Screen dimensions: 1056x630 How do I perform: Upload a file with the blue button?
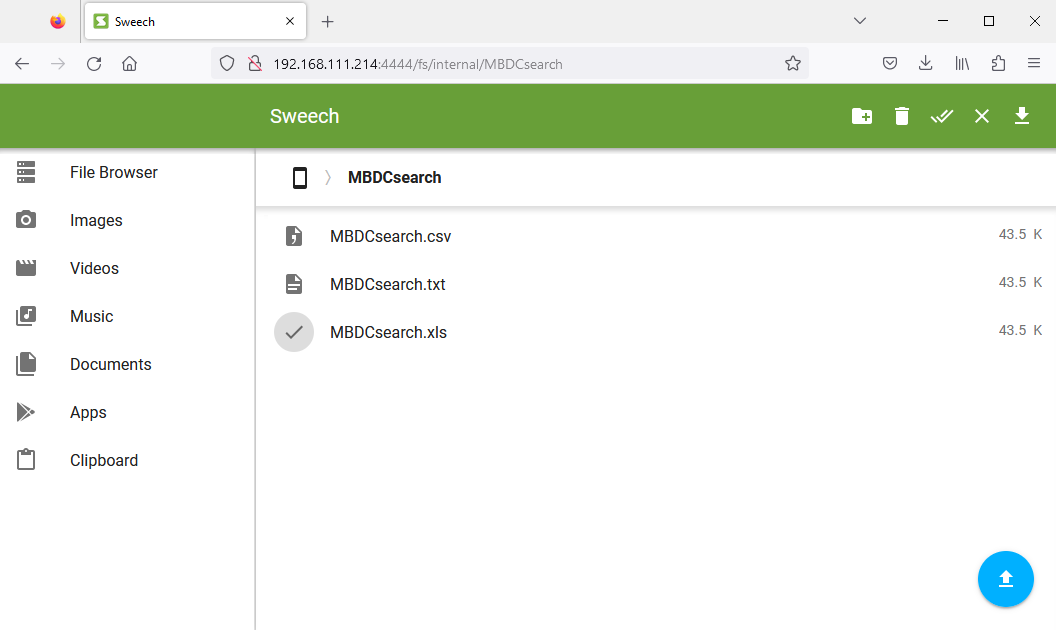tap(1005, 579)
